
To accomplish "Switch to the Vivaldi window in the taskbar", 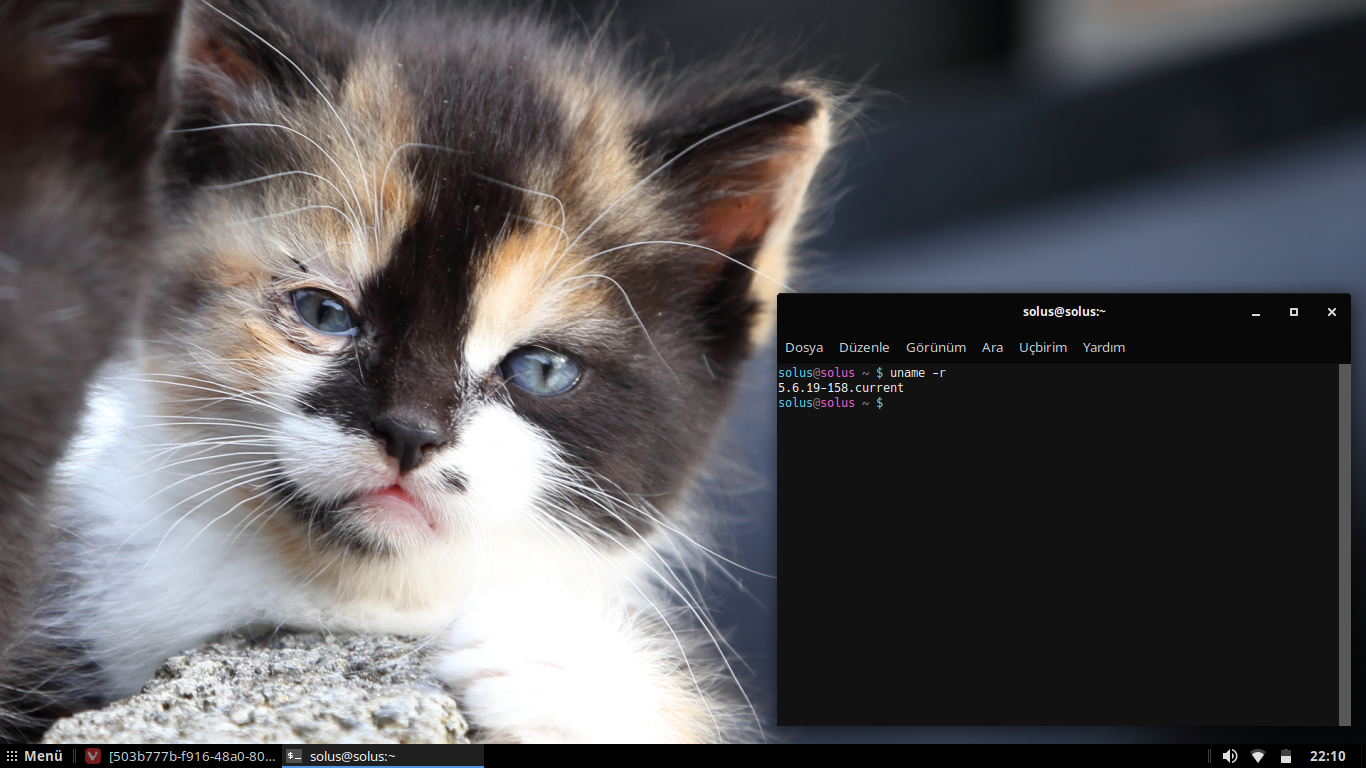I will 179,756.
